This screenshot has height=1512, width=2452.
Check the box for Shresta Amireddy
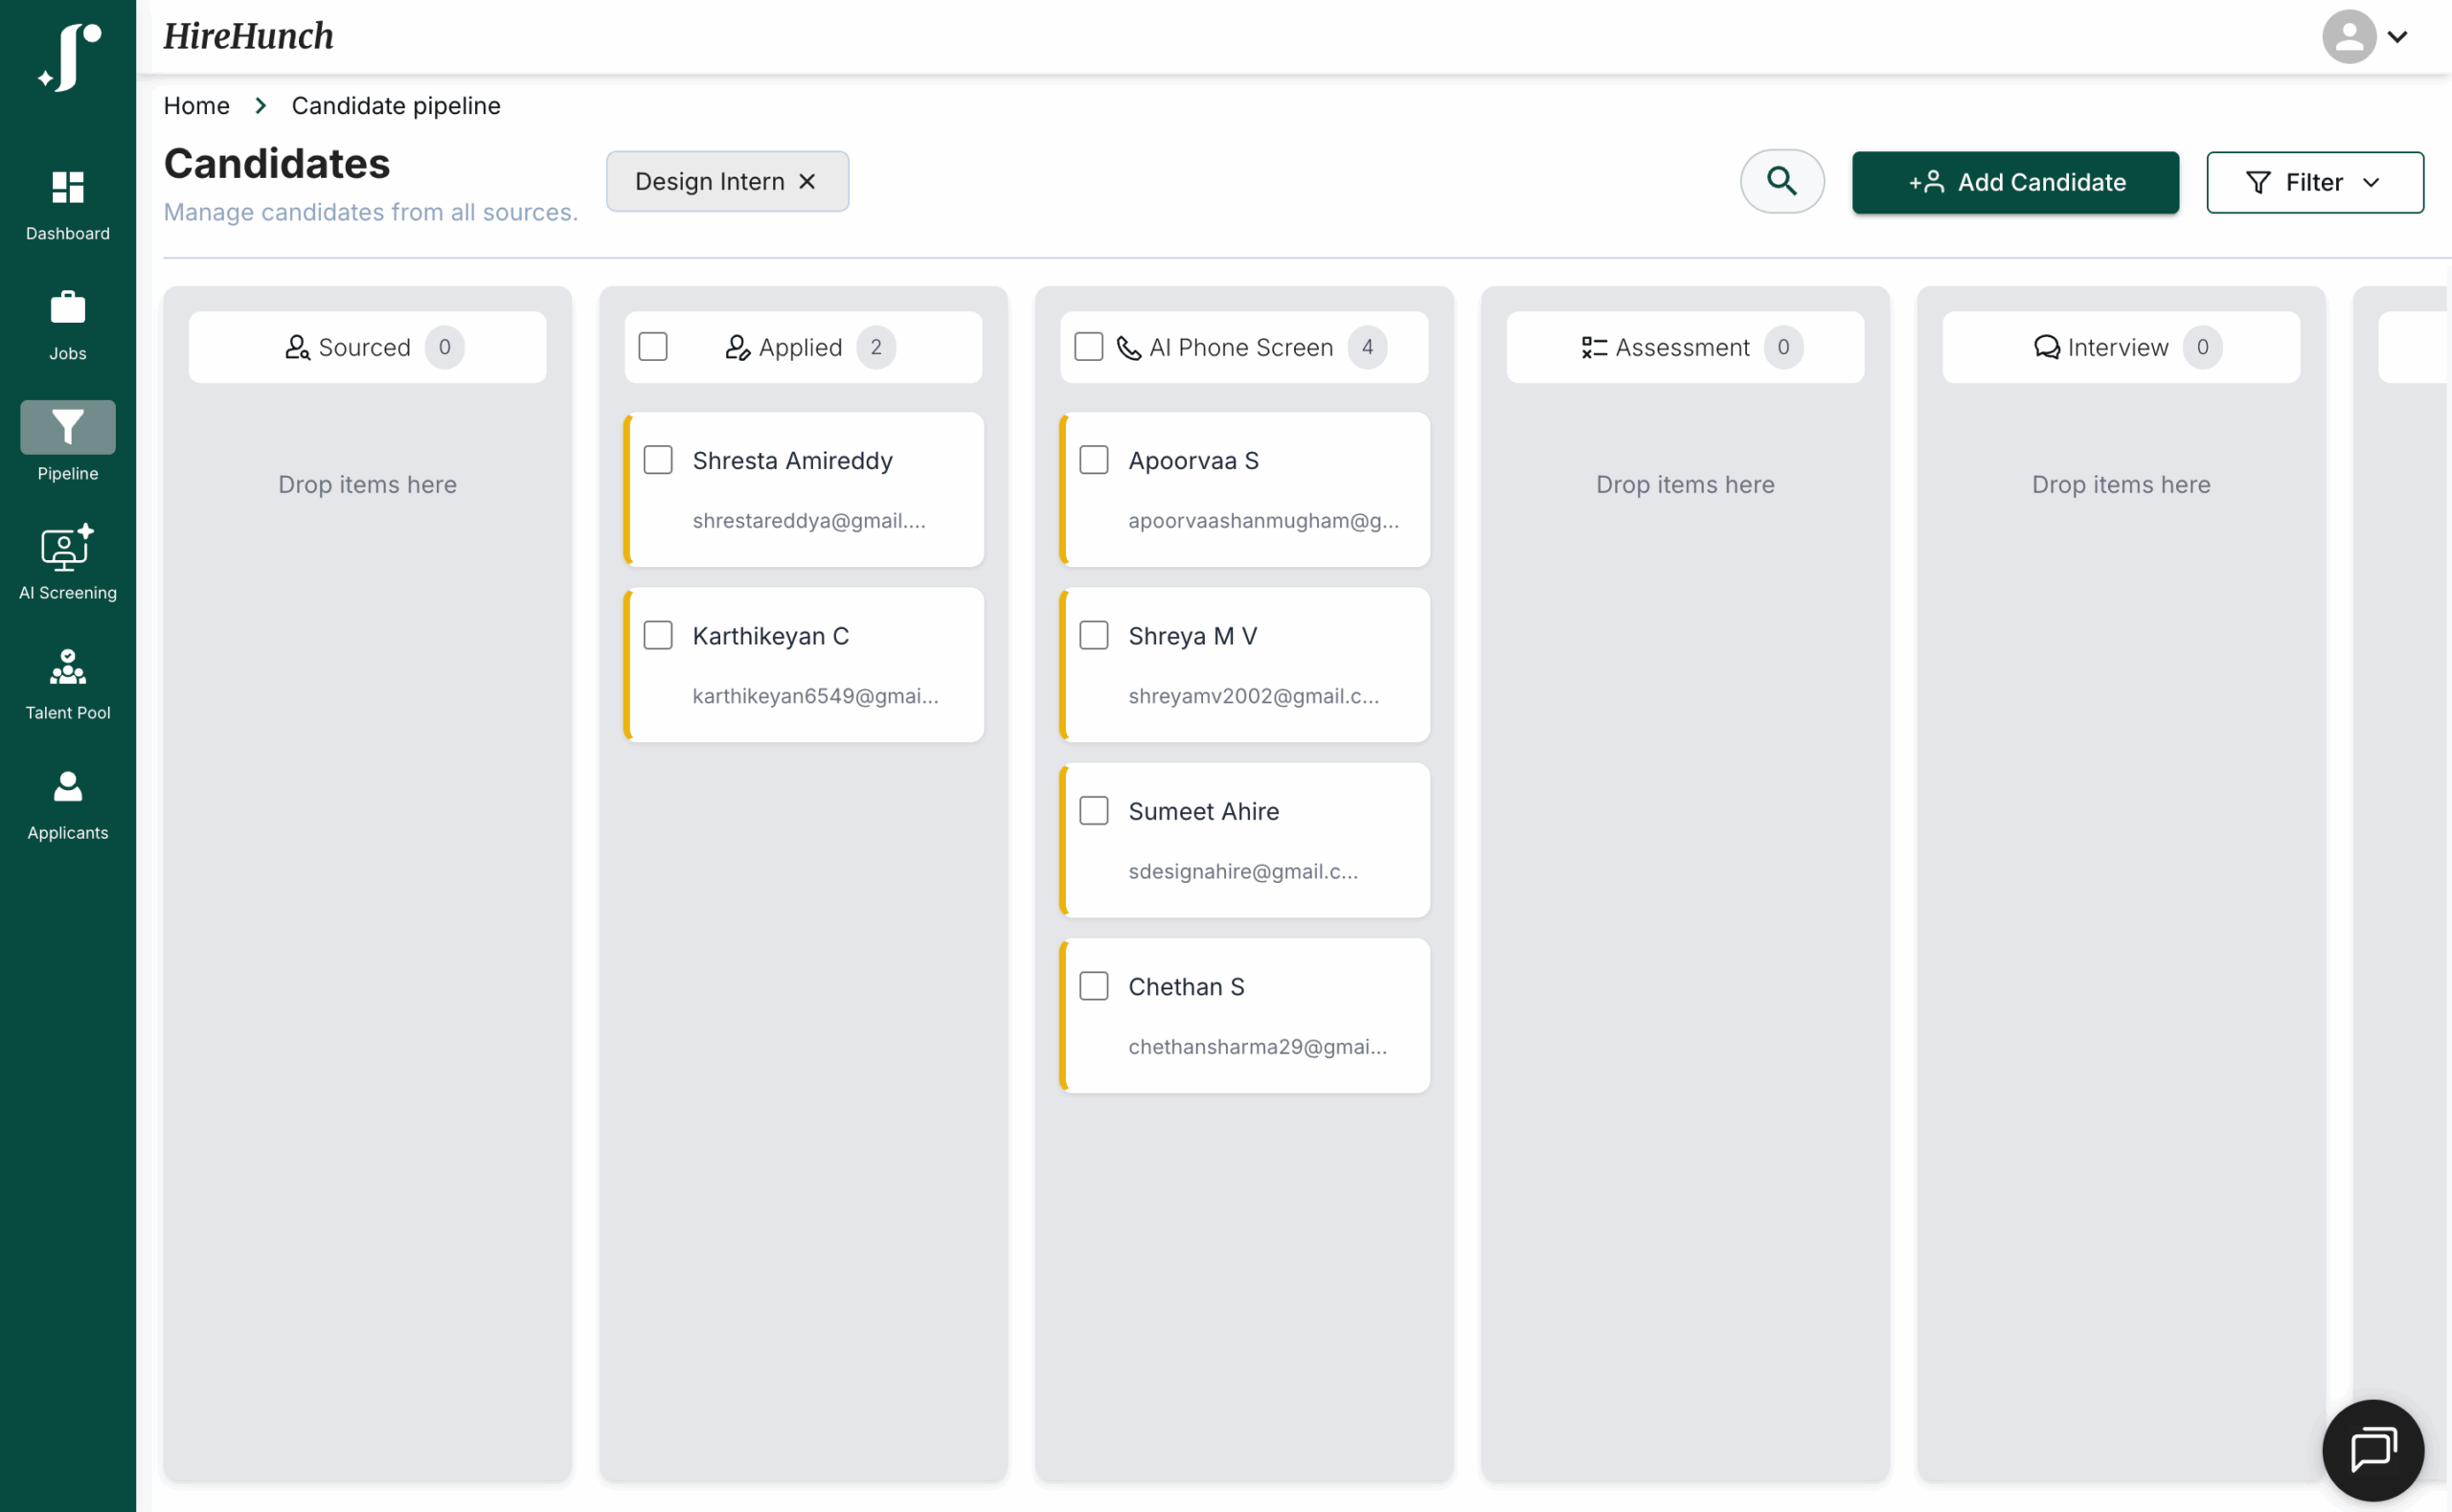tap(657, 460)
